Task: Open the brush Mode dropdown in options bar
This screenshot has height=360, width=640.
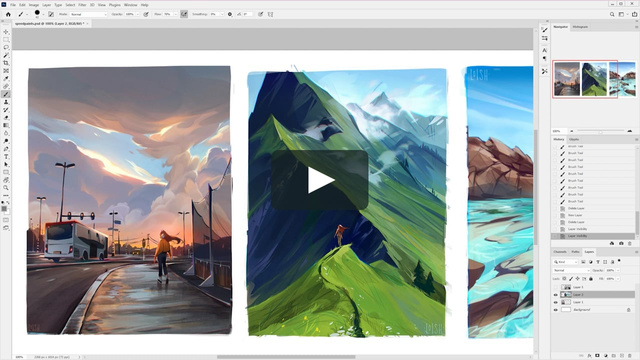Action: [88, 14]
